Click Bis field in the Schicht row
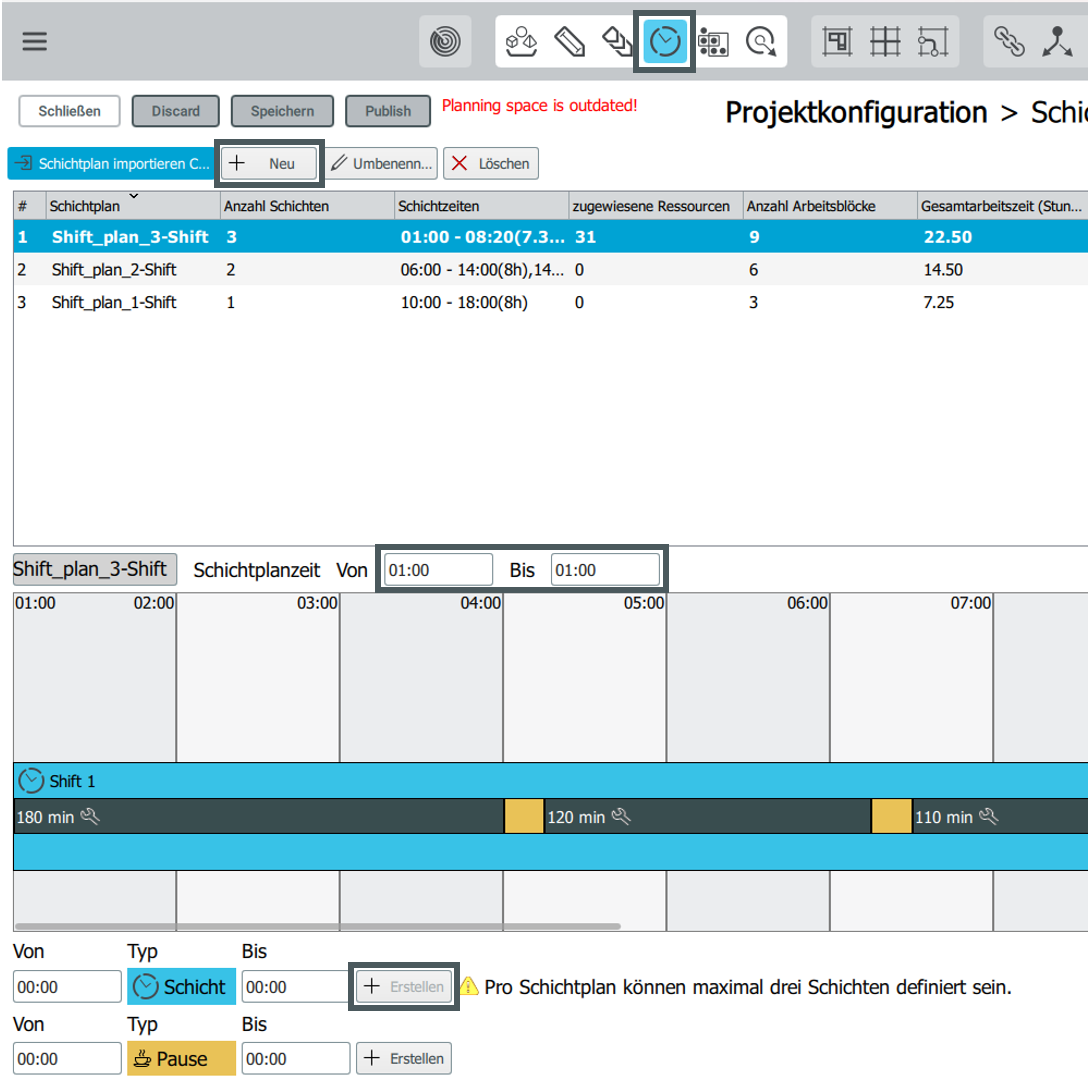Viewport: 1088px width, 1080px height. (295, 986)
